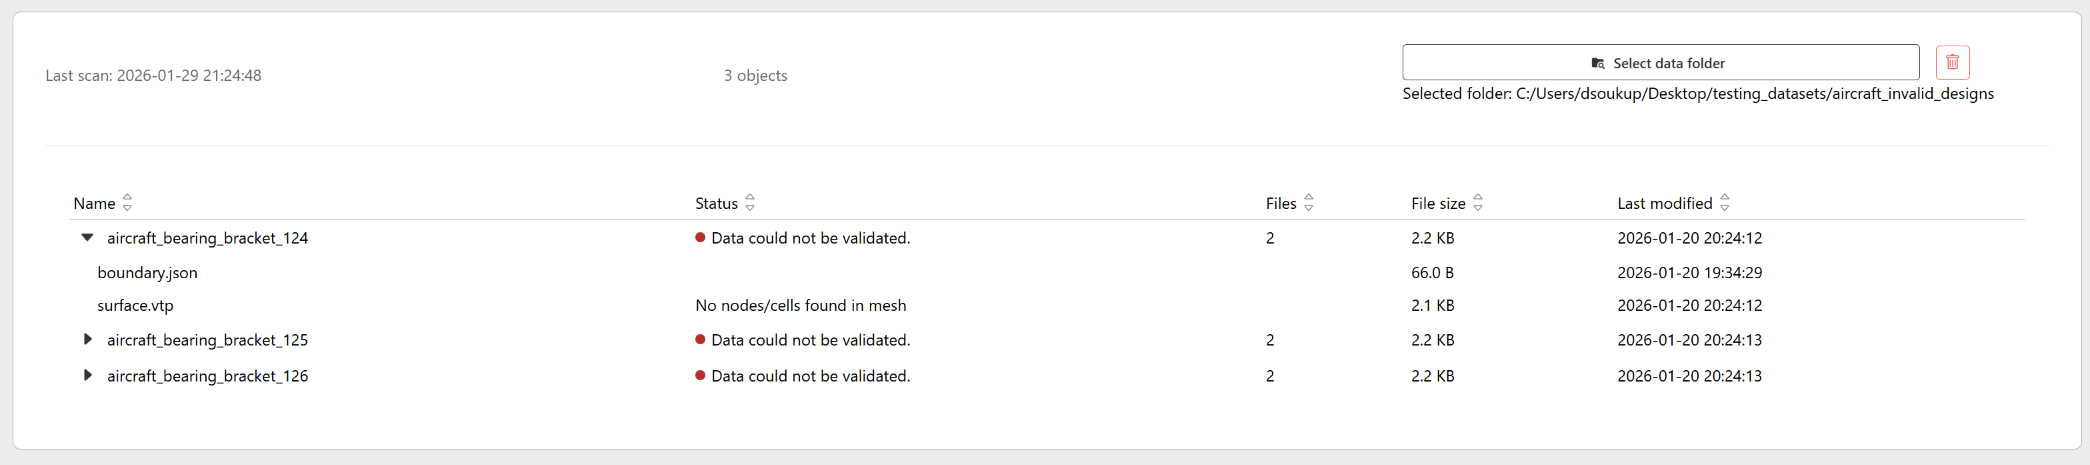2090x465 pixels.
Task: Sort by Status column sort icon
Action: (x=750, y=203)
